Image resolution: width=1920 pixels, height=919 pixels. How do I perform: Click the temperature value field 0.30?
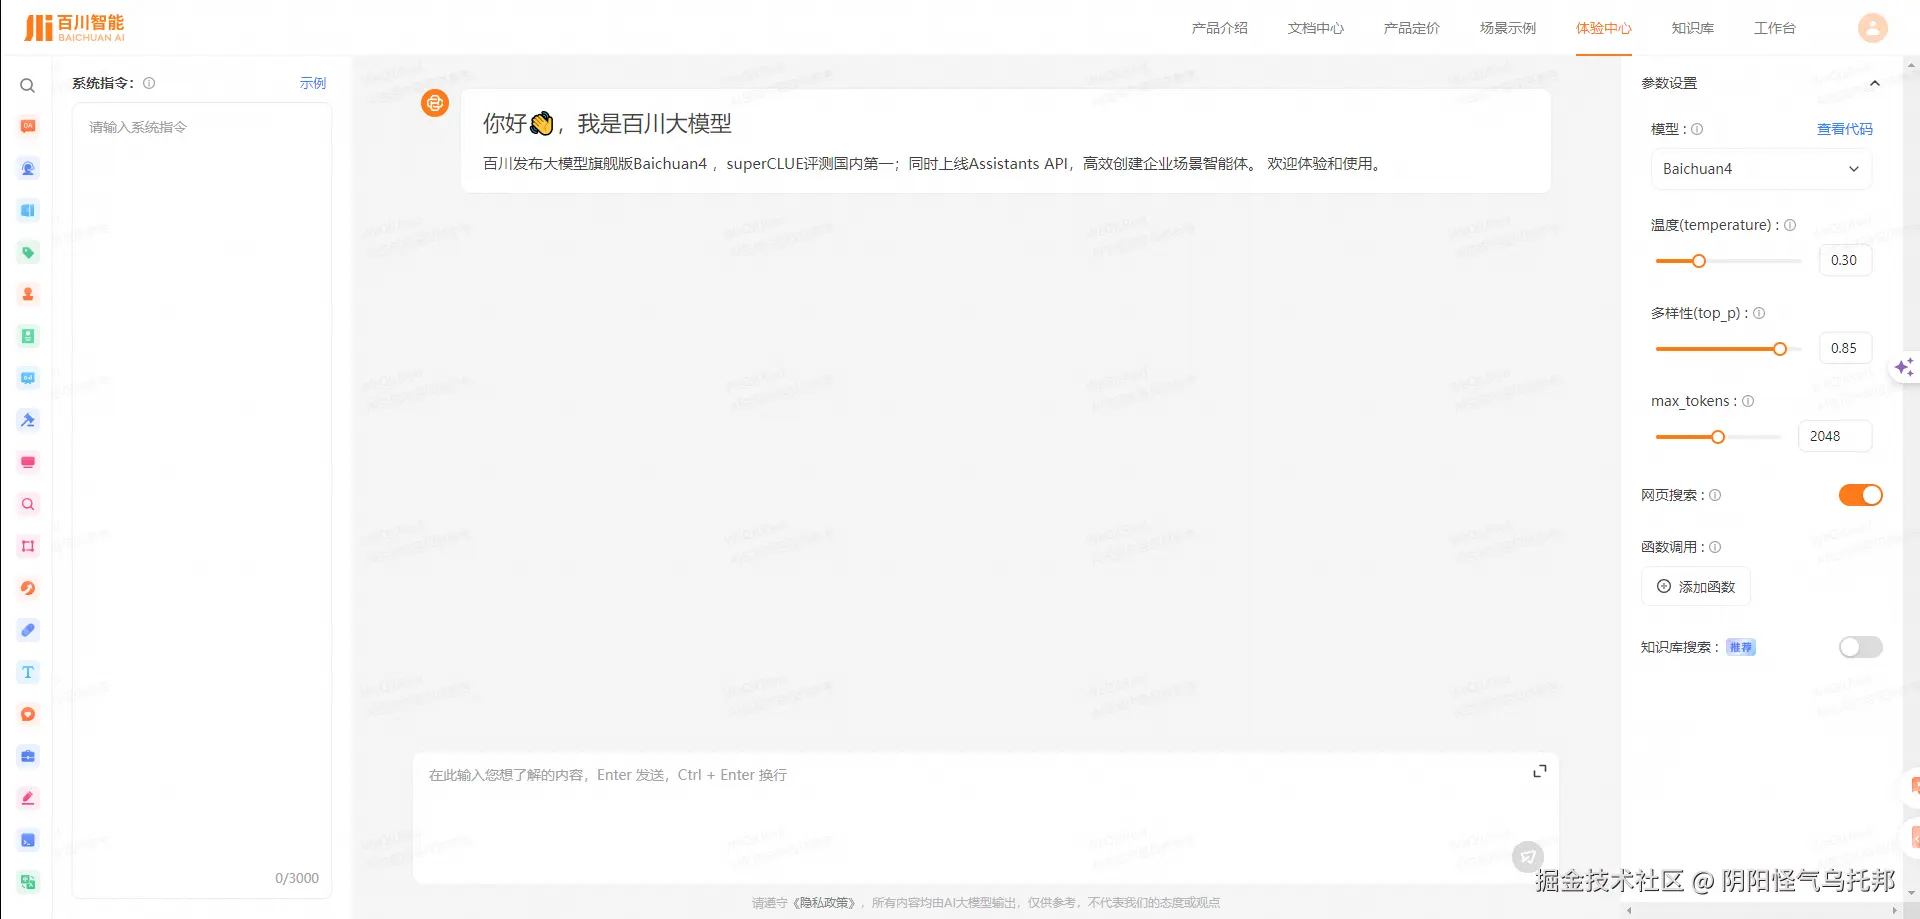[1845, 260]
